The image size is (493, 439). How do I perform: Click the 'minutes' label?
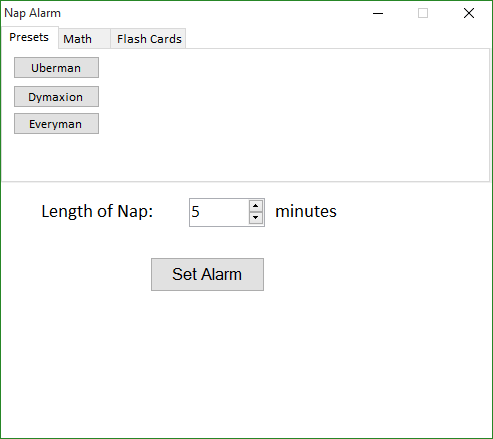tap(306, 211)
